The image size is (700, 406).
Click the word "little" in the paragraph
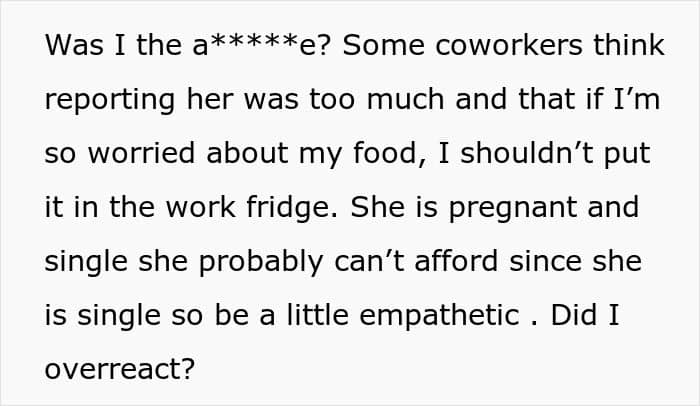point(317,315)
